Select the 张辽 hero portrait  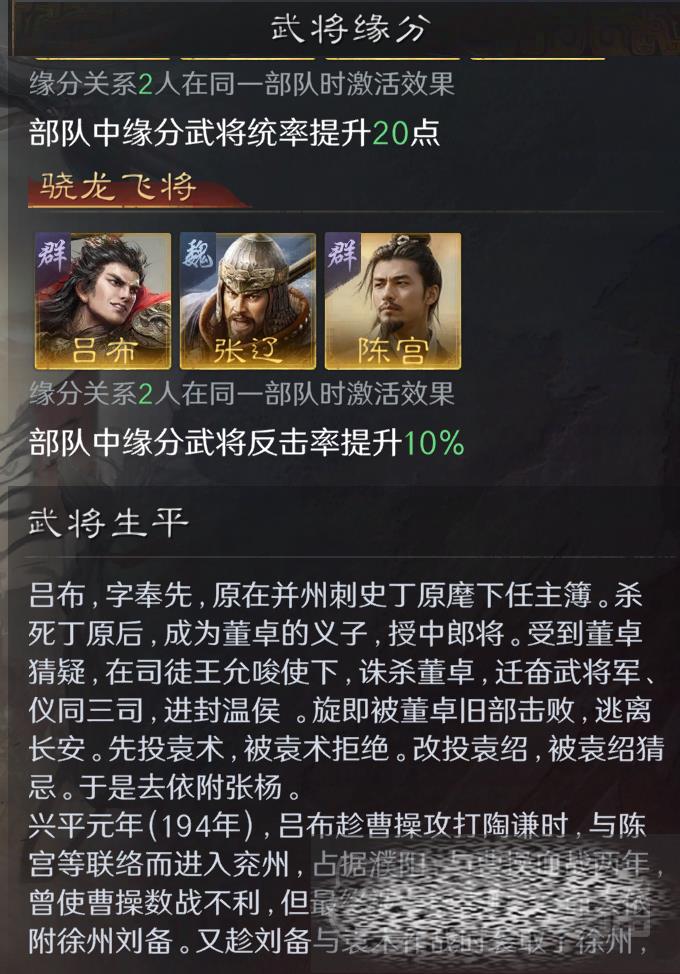[248, 301]
